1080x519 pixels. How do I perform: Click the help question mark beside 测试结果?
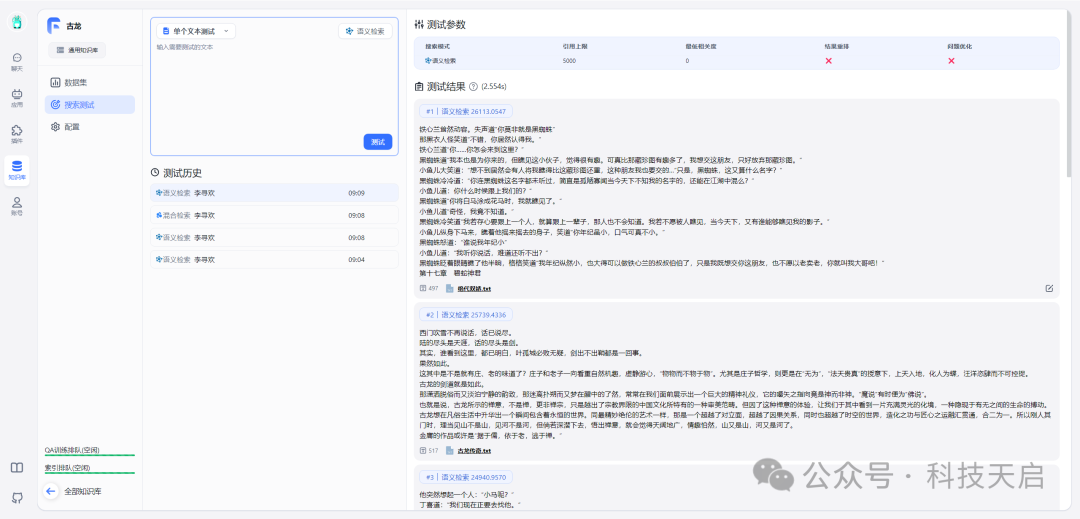(473, 87)
